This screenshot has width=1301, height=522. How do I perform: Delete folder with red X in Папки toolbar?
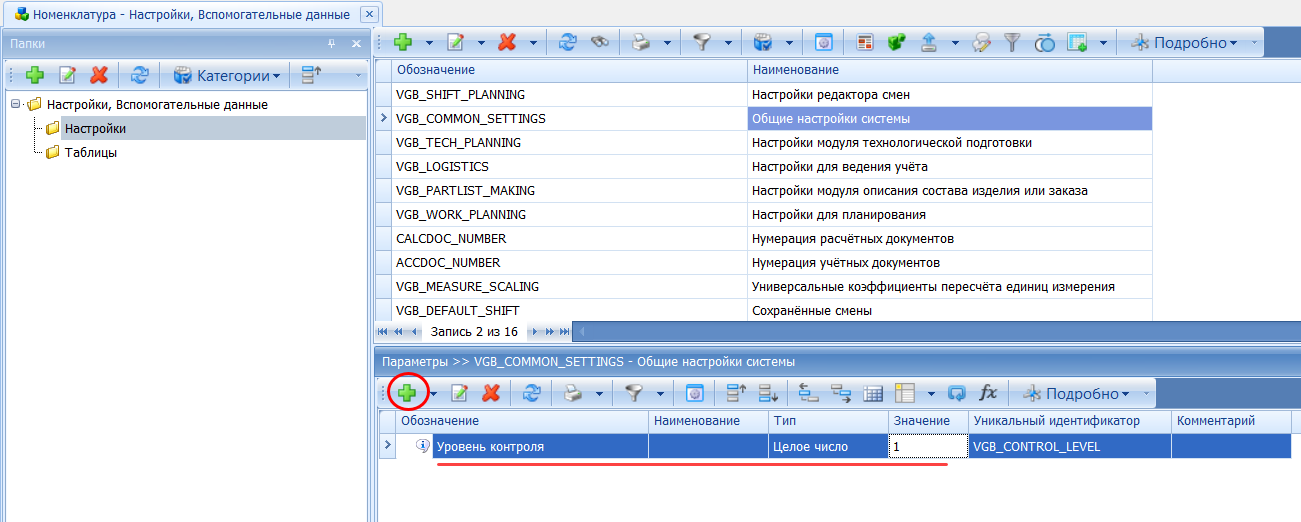[98, 75]
